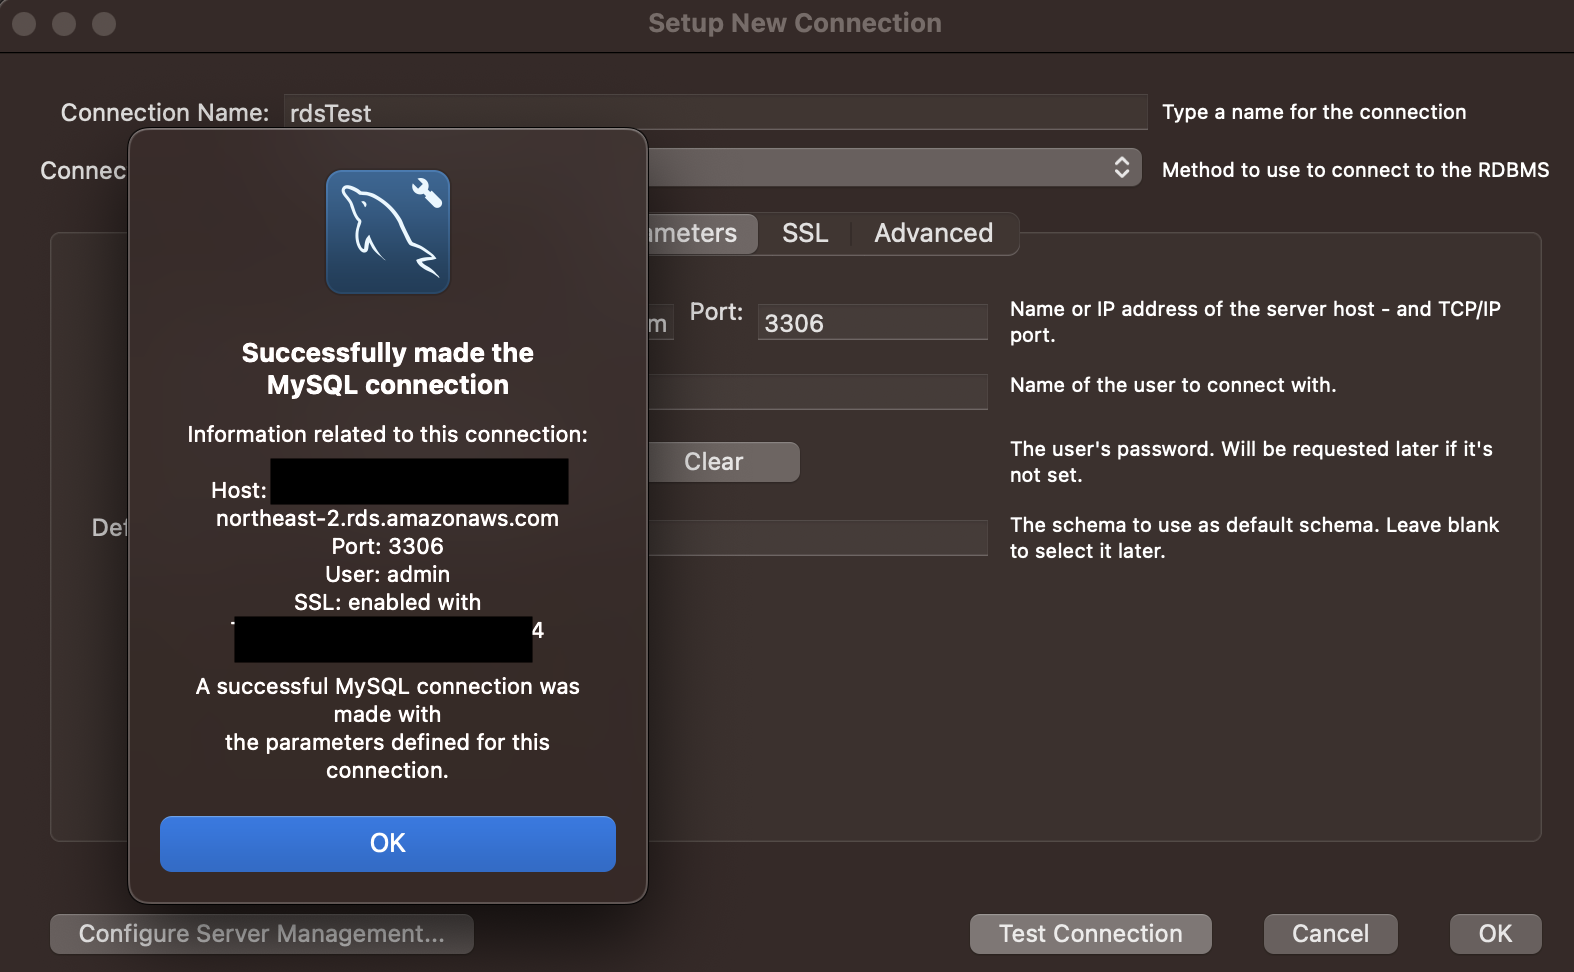This screenshot has width=1574, height=972.
Task: Switch to the Advanced tab
Action: [934, 233]
